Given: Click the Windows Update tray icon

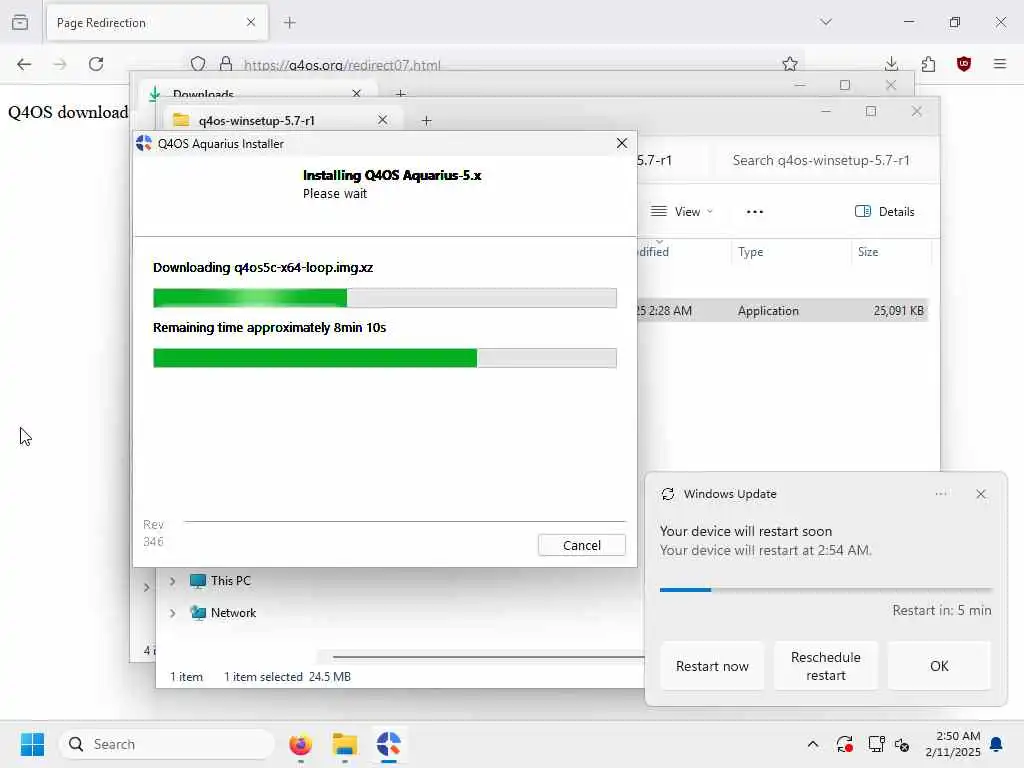Looking at the screenshot, I should pyautogui.click(x=844, y=744).
